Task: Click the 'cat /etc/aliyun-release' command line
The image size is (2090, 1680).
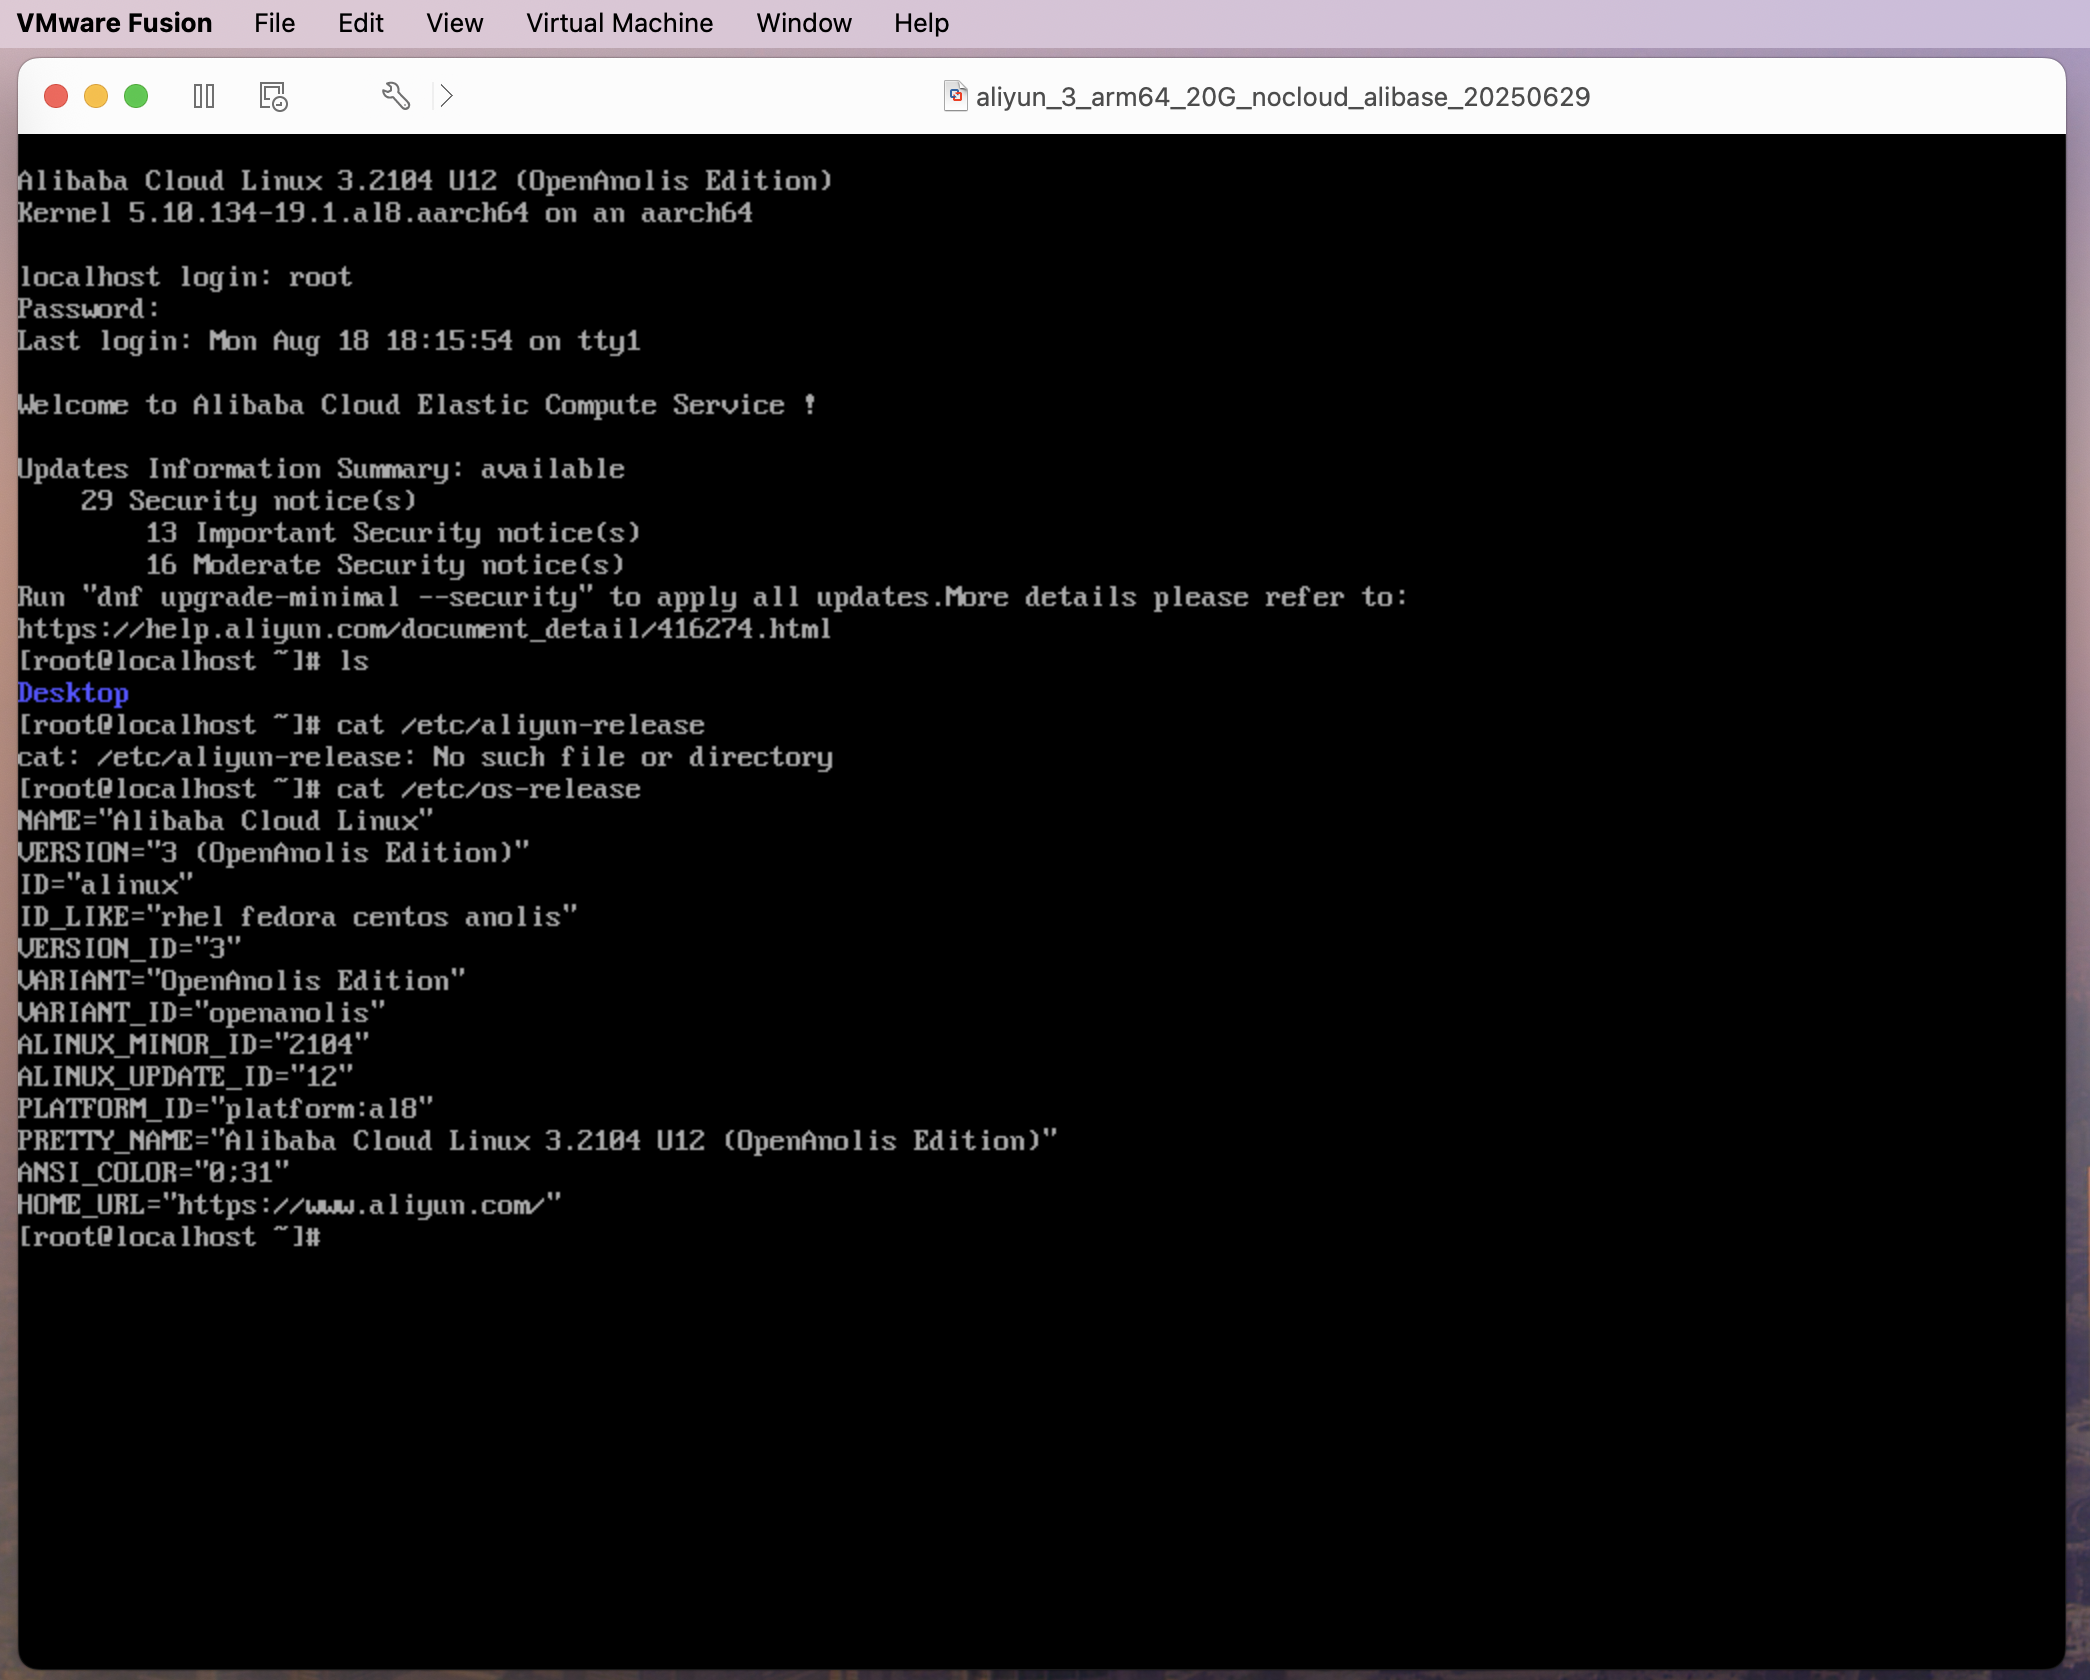Action: coord(361,725)
